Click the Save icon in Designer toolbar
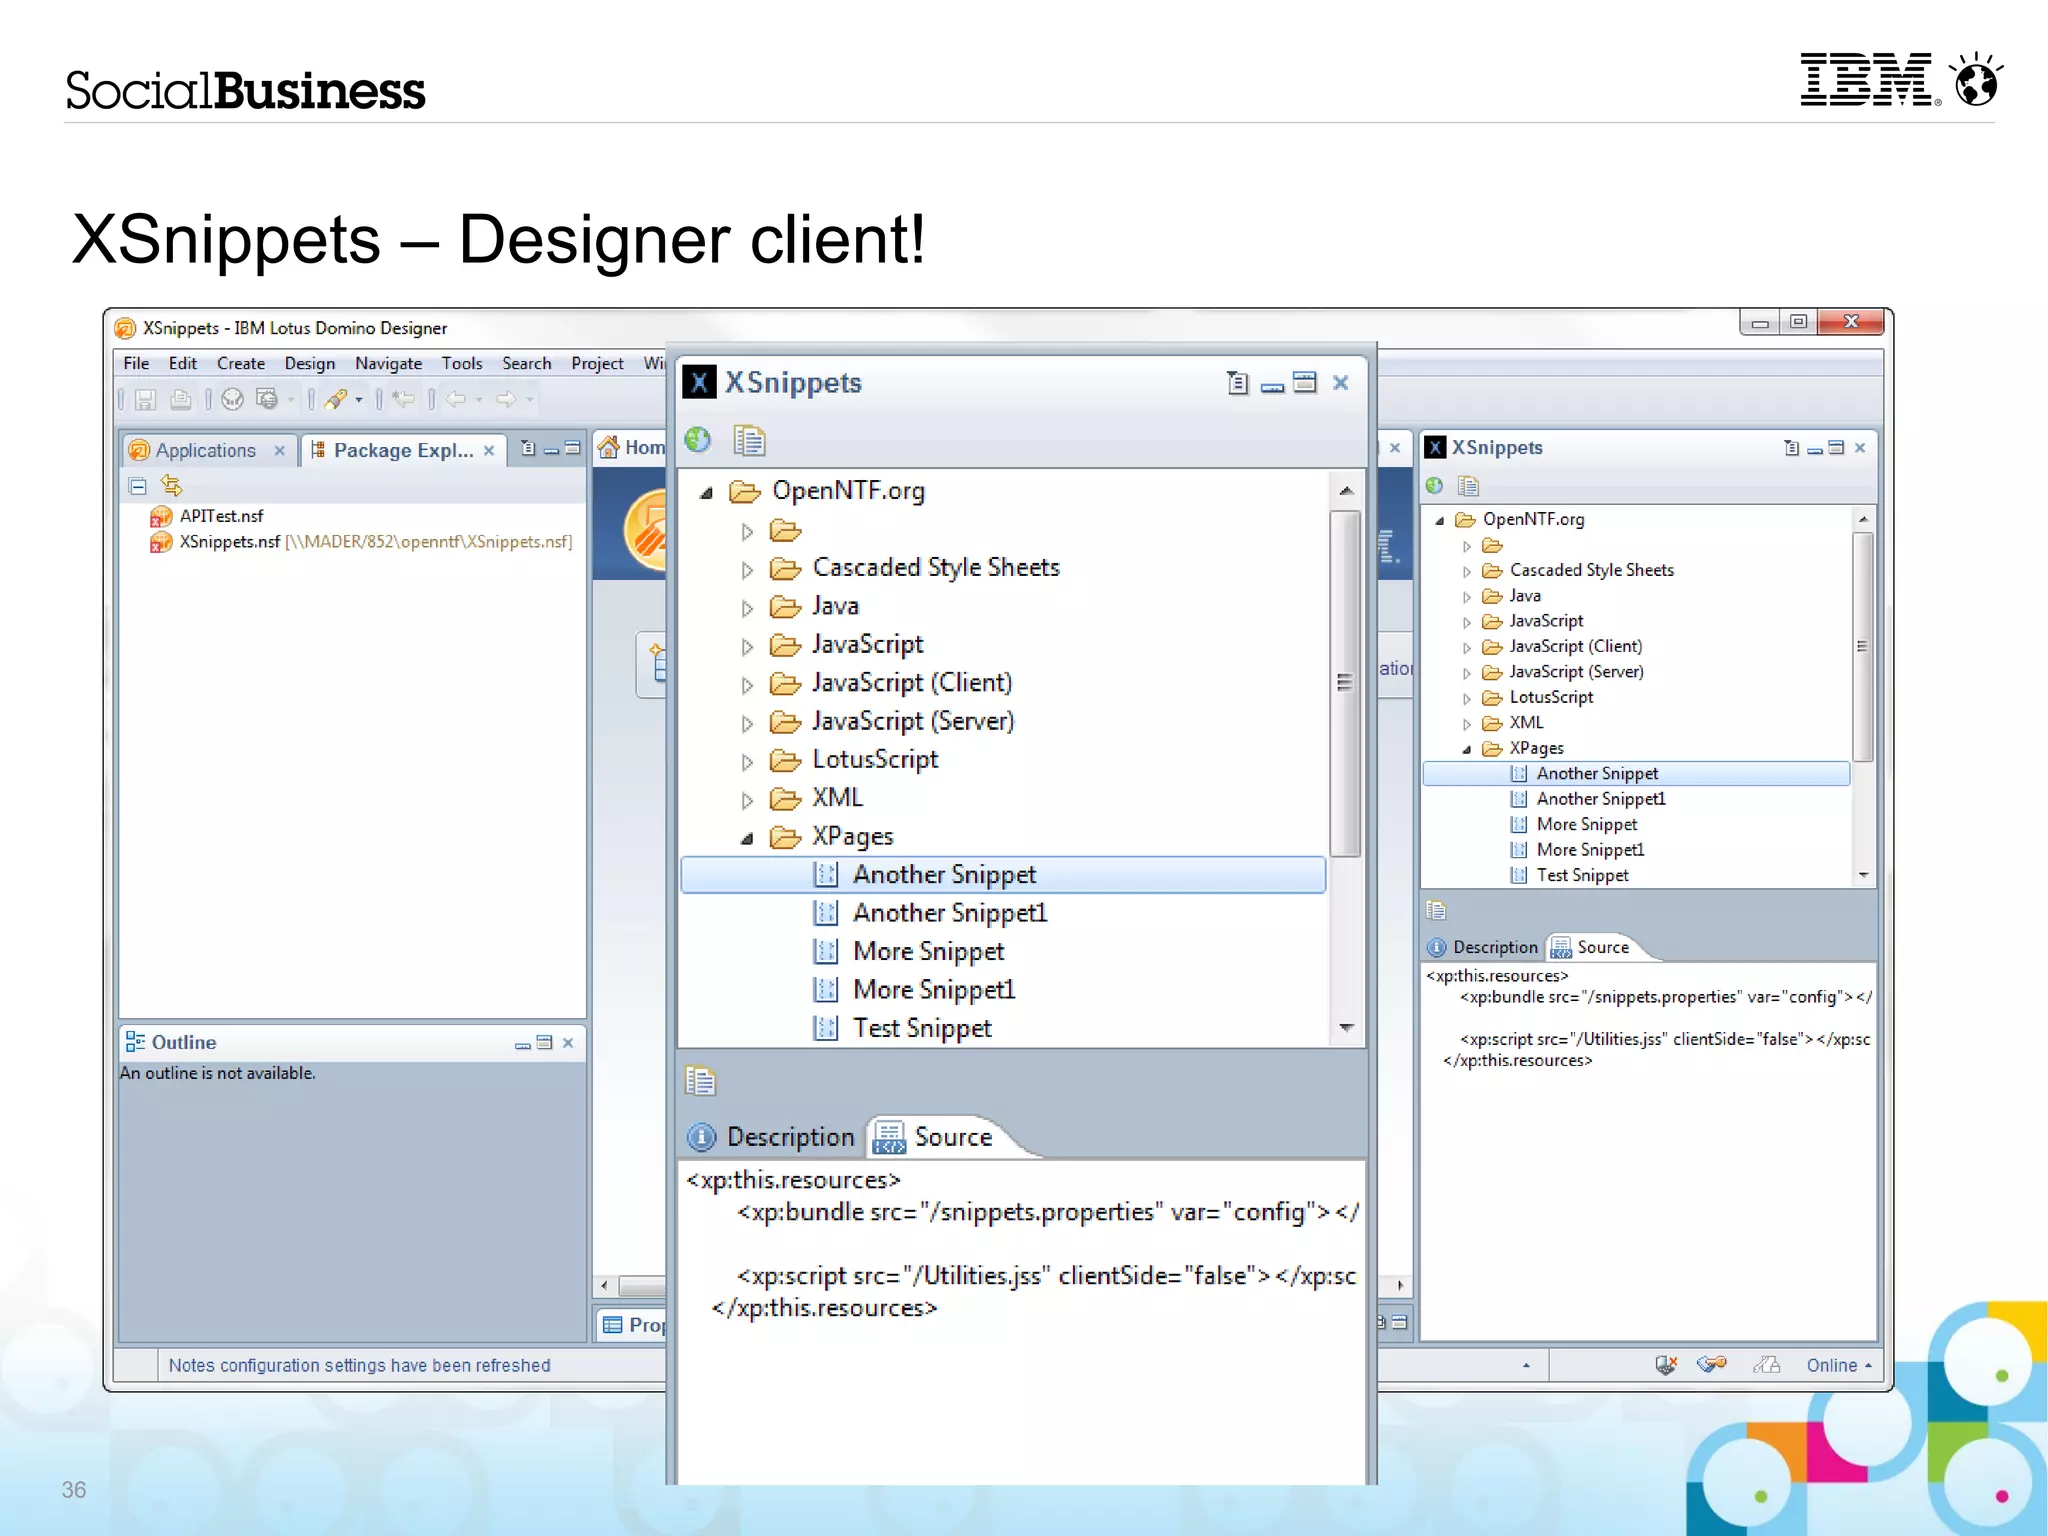2048x1536 pixels. [x=146, y=400]
